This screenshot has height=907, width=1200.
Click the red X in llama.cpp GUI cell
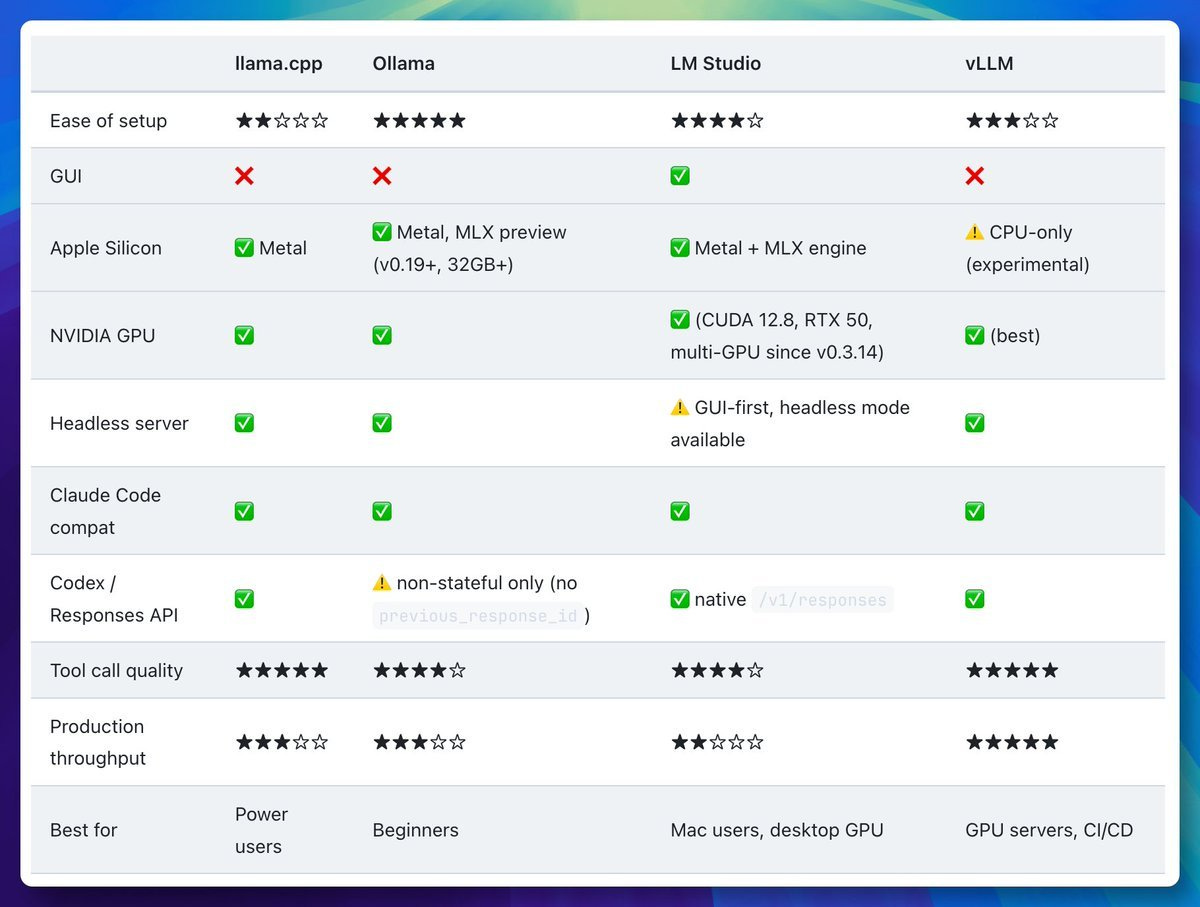(x=244, y=176)
